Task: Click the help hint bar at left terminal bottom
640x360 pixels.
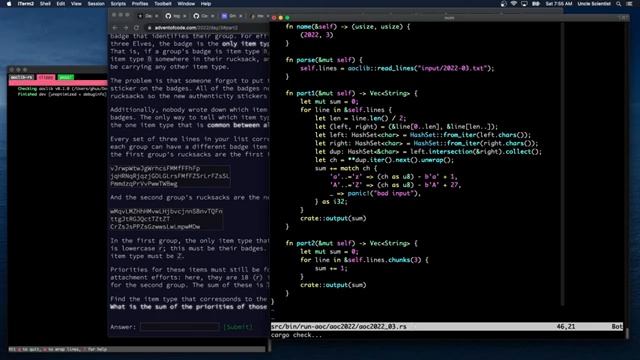Action: (x=137, y=349)
